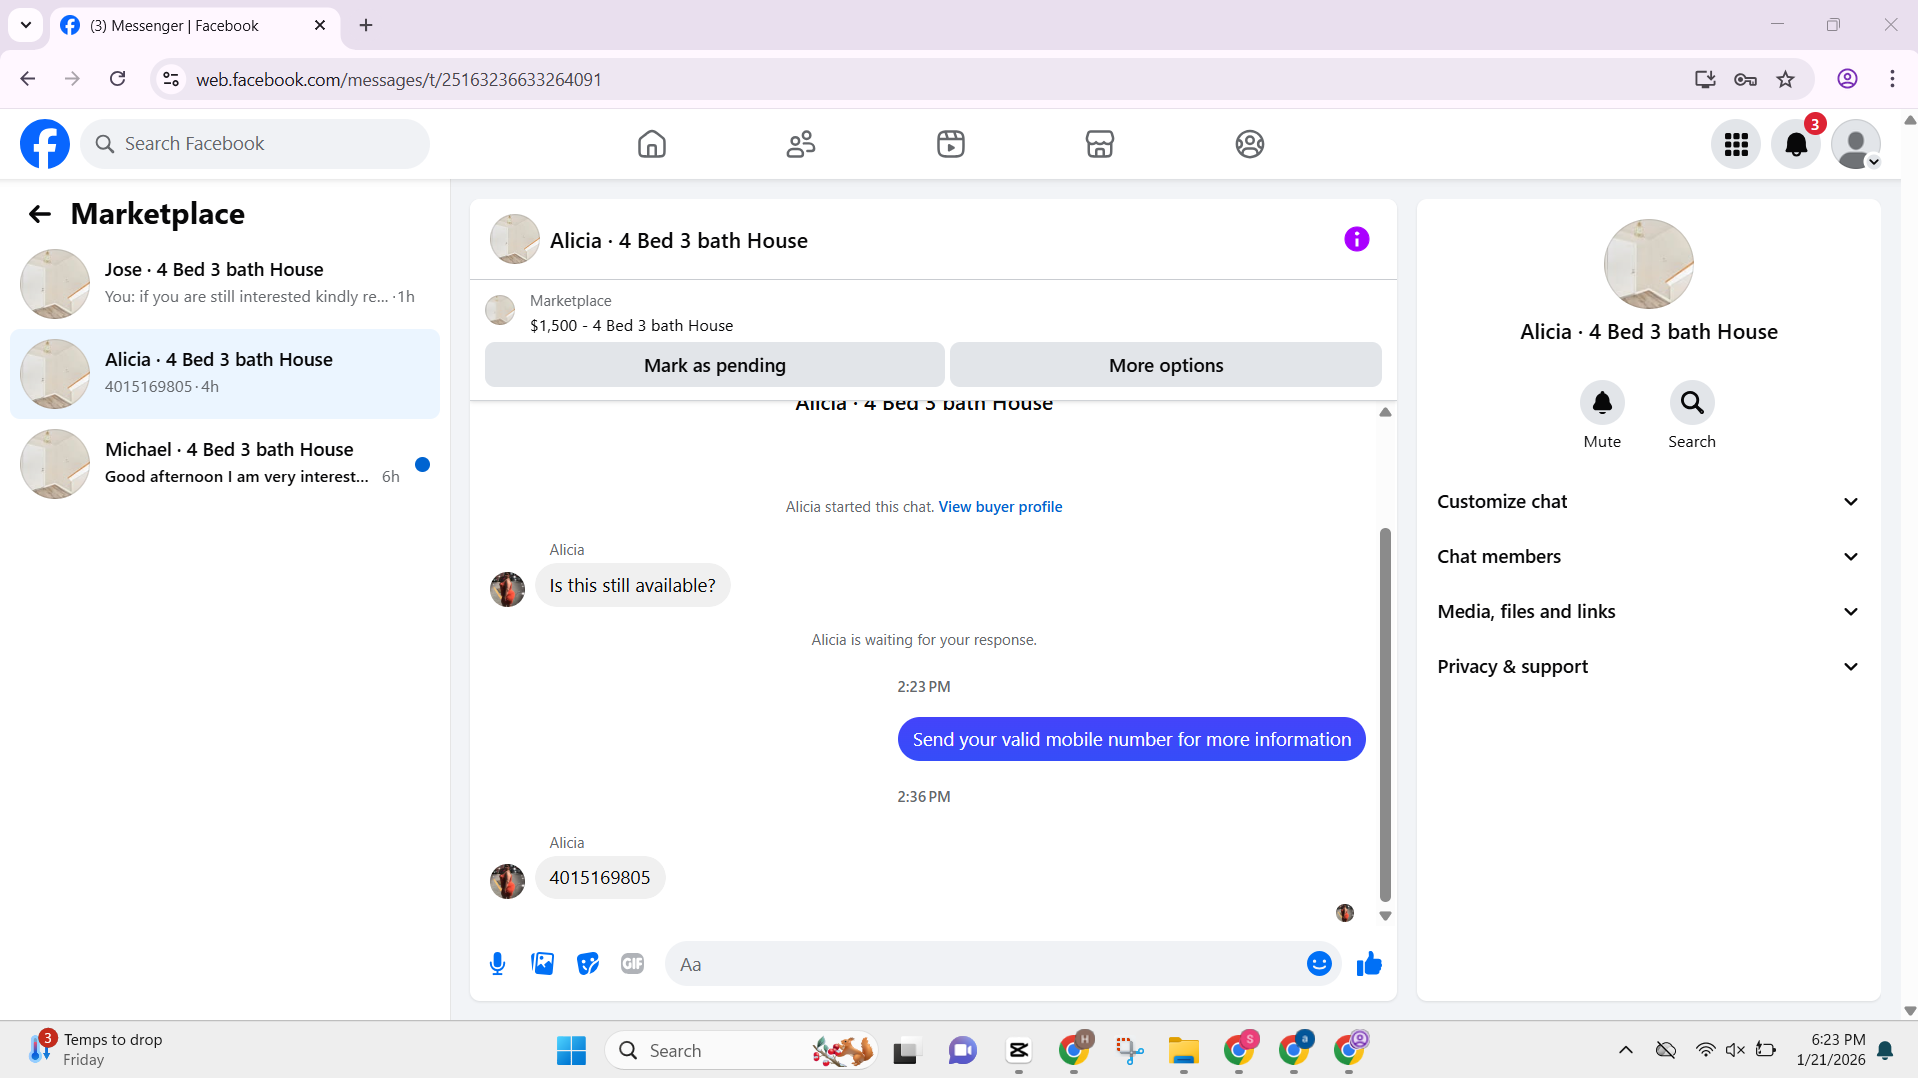Click the 'Send your valid mobile number' message bubble

[1131, 739]
